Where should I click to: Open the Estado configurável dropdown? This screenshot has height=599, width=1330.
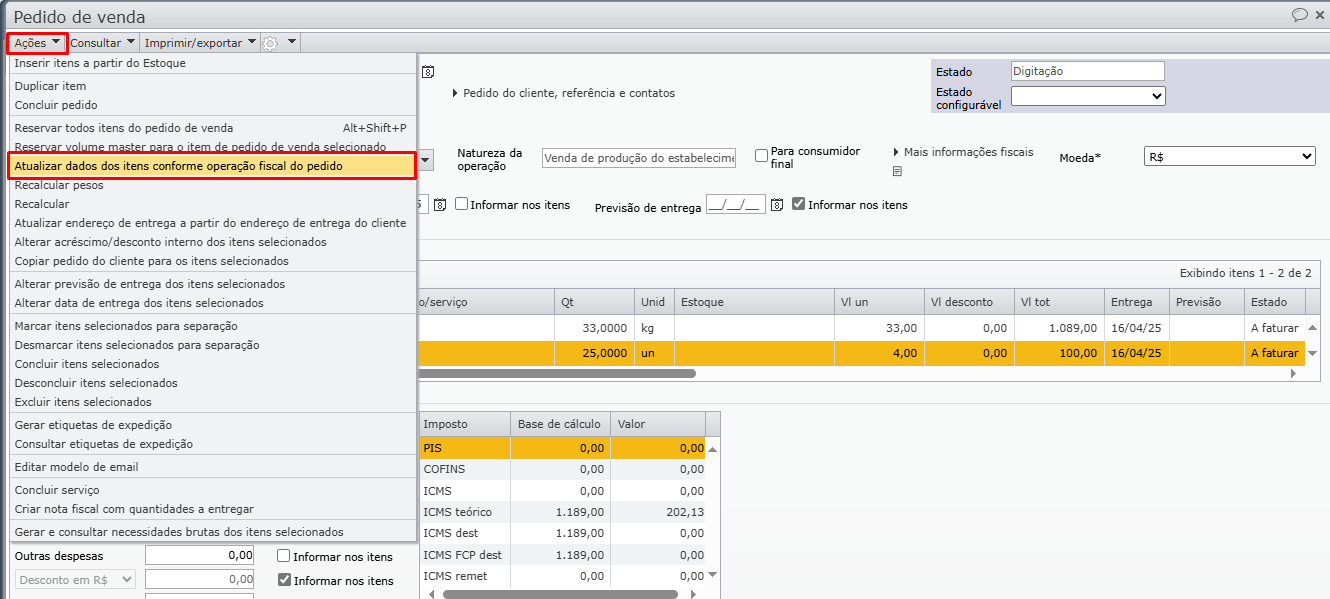click(1087, 96)
